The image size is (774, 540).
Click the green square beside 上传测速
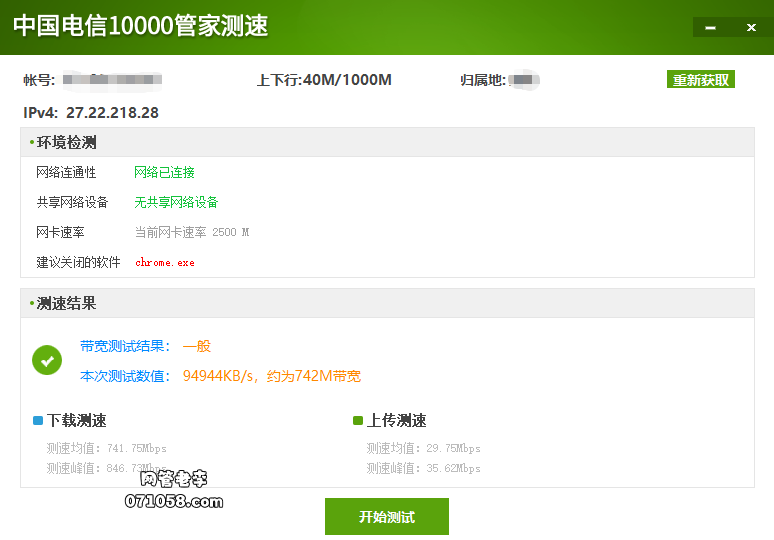tap(358, 421)
